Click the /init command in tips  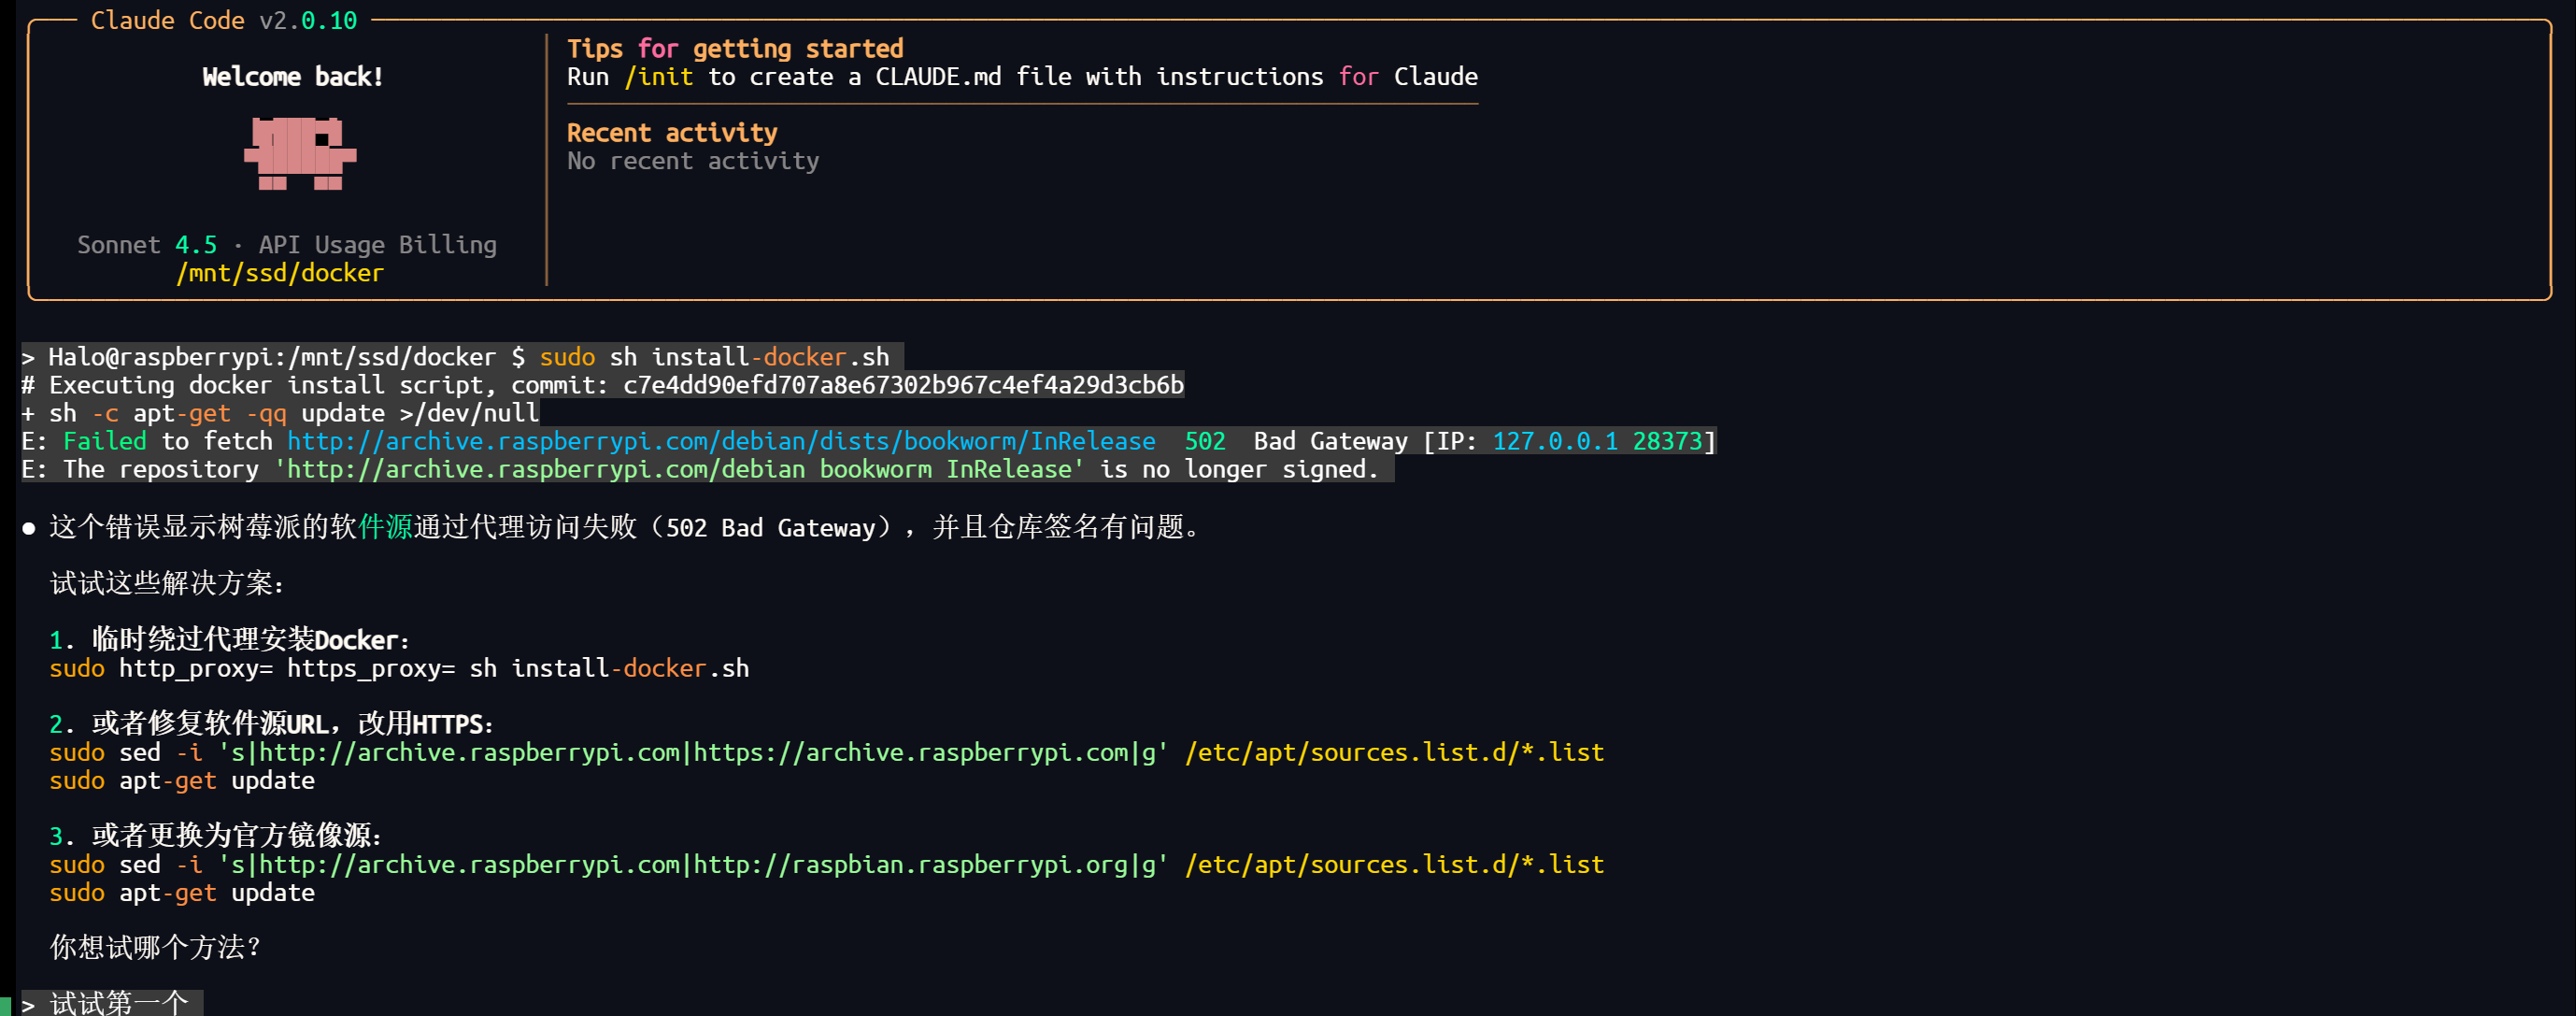[x=658, y=77]
